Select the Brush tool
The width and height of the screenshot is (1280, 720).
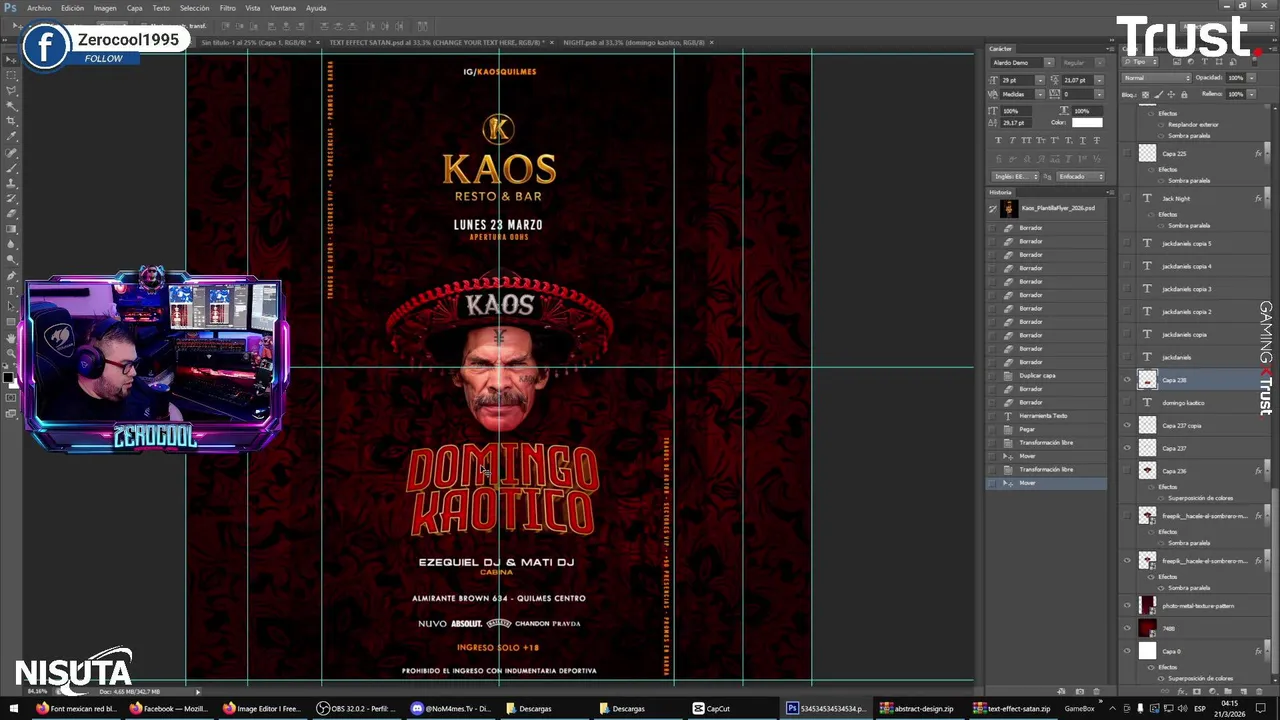tap(11, 168)
